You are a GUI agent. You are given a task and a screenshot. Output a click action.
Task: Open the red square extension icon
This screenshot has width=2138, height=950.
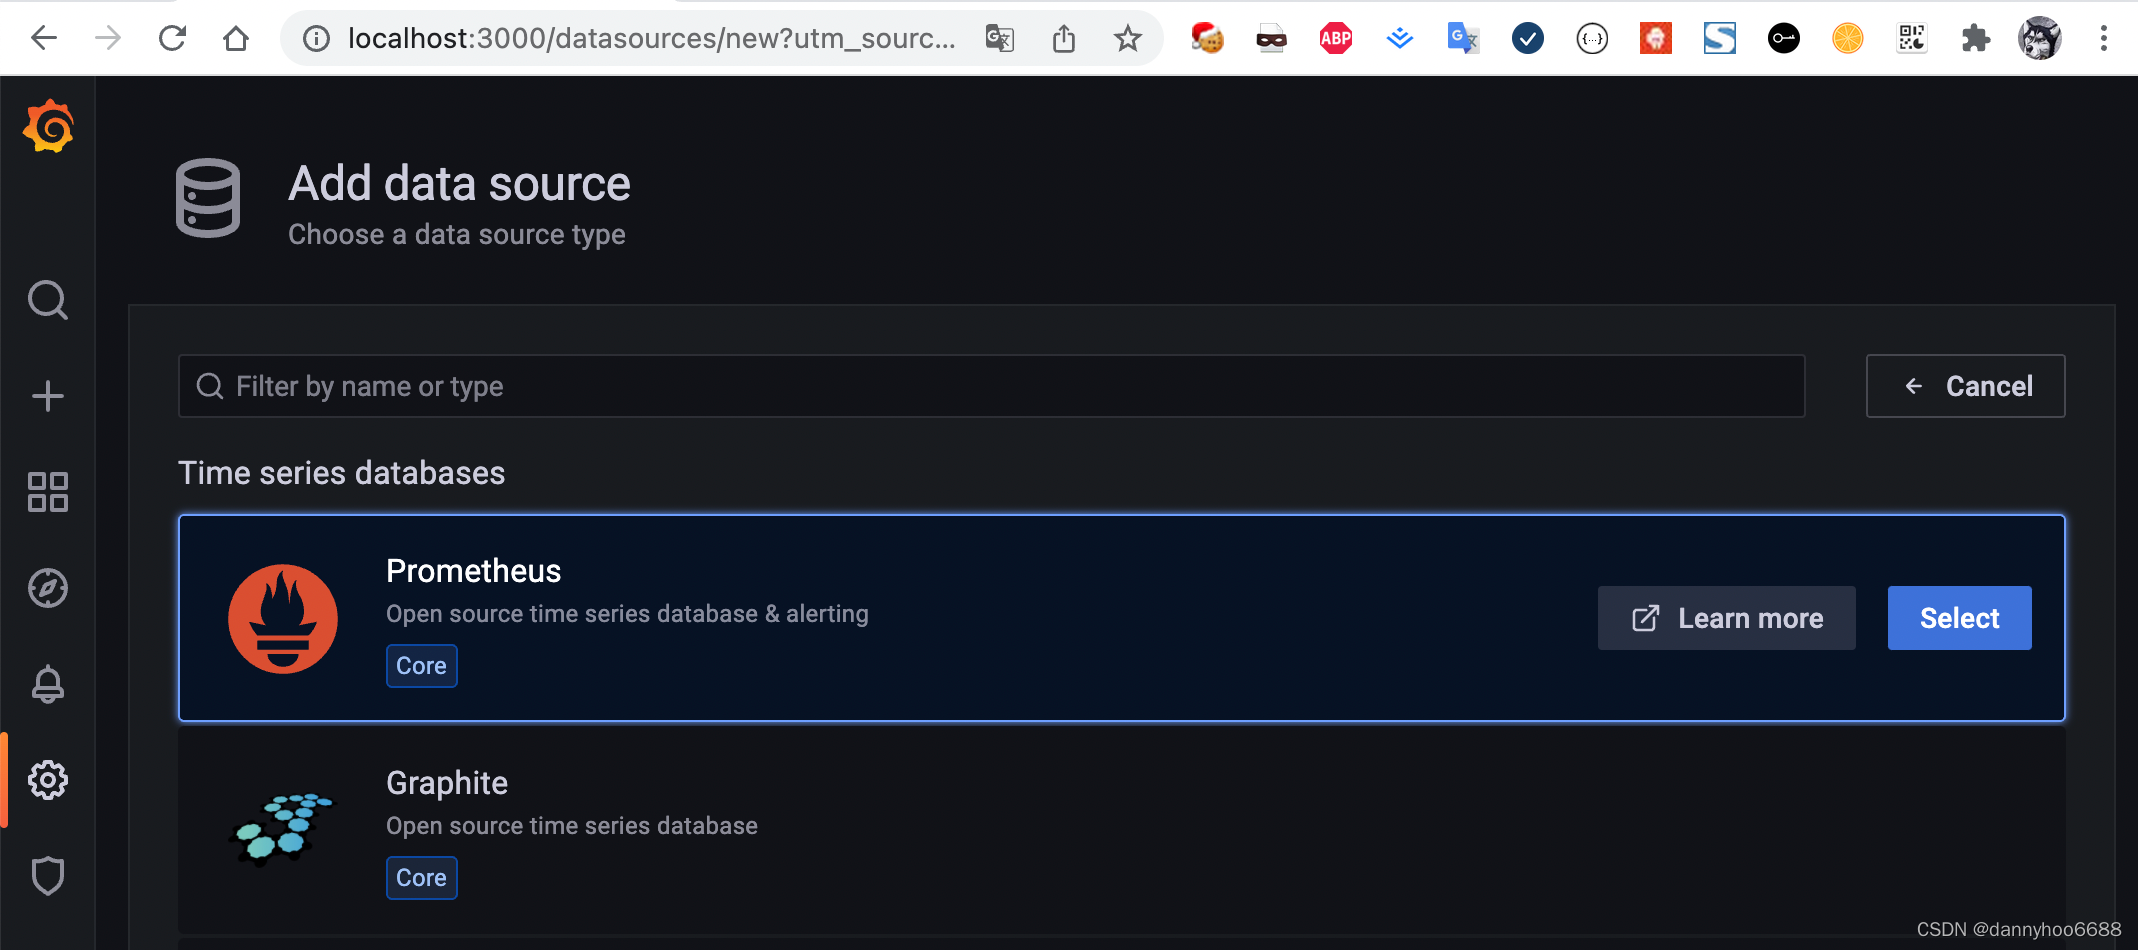(x=1656, y=38)
